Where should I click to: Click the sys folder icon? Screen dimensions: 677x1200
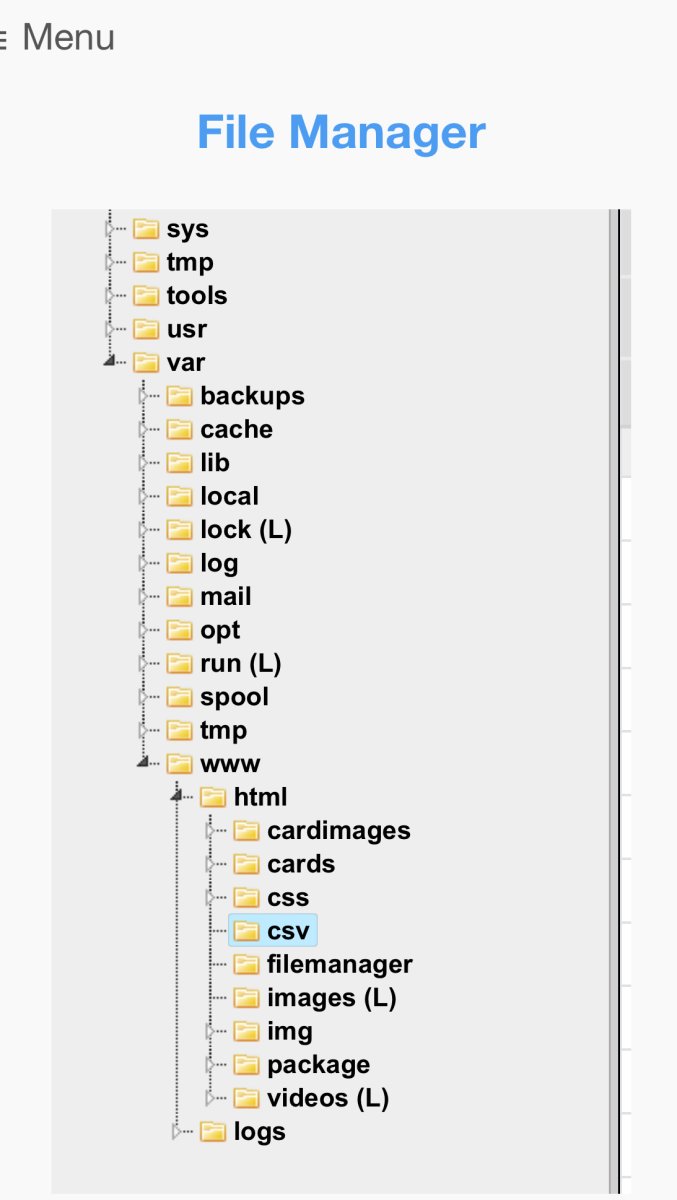pyautogui.click(x=147, y=229)
